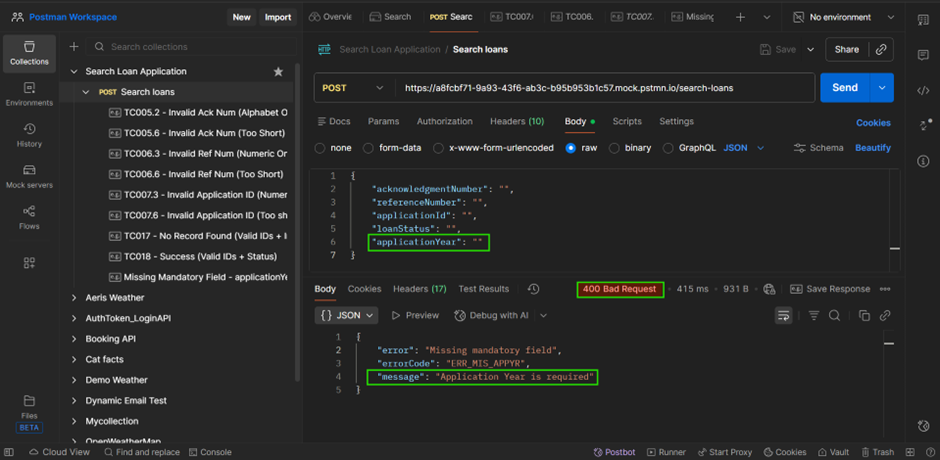Search within the response body
This screenshot has width=940, height=460.
[834, 315]
